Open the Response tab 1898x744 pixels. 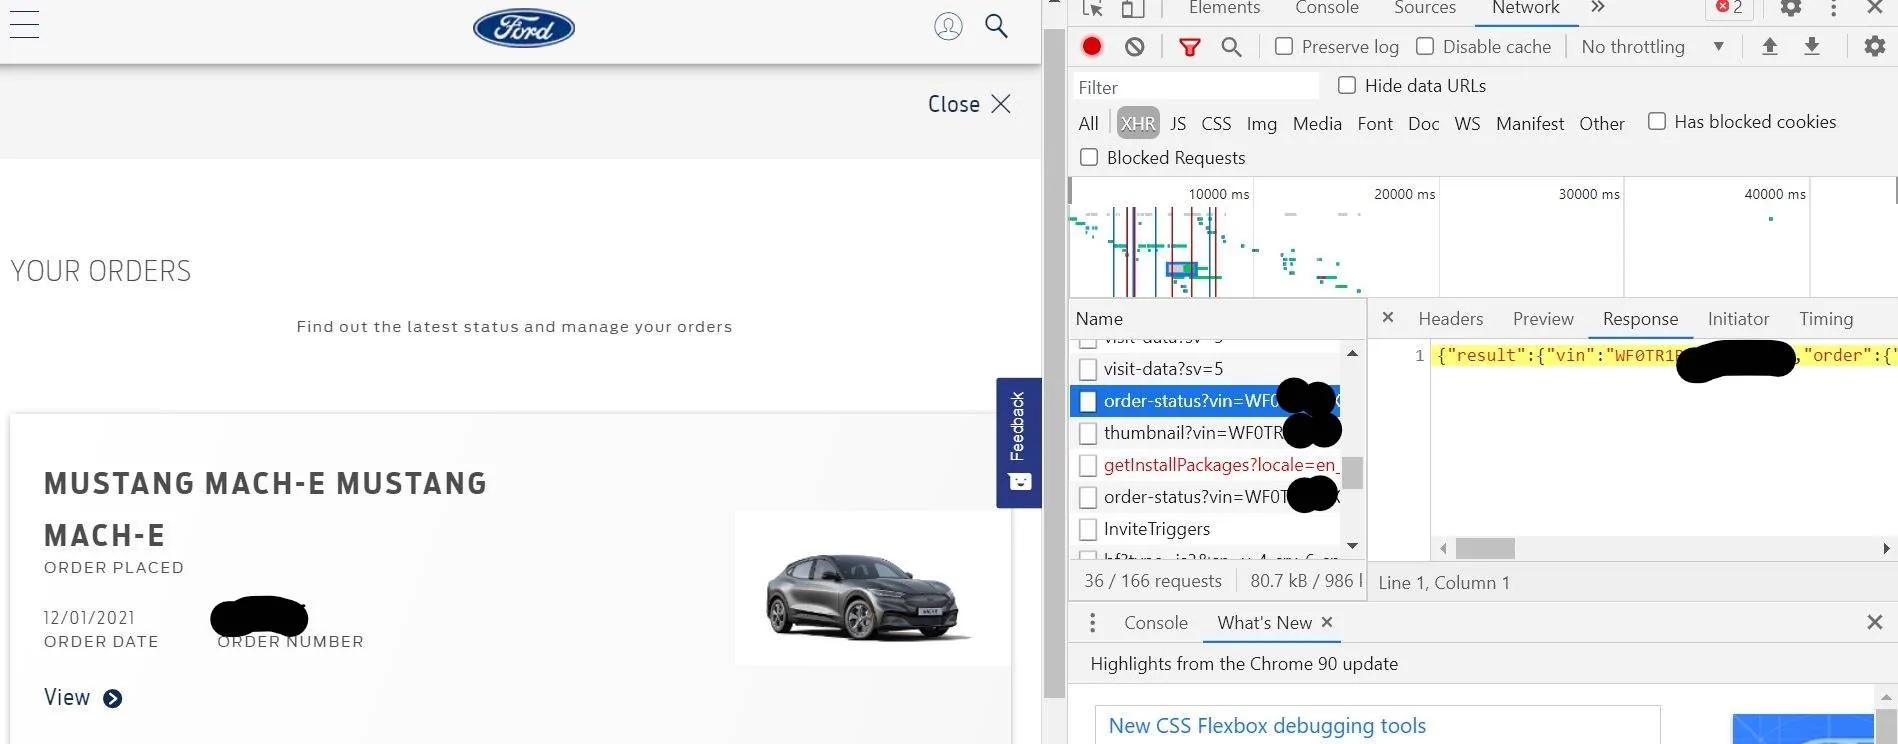click(x=1640, y=318)
